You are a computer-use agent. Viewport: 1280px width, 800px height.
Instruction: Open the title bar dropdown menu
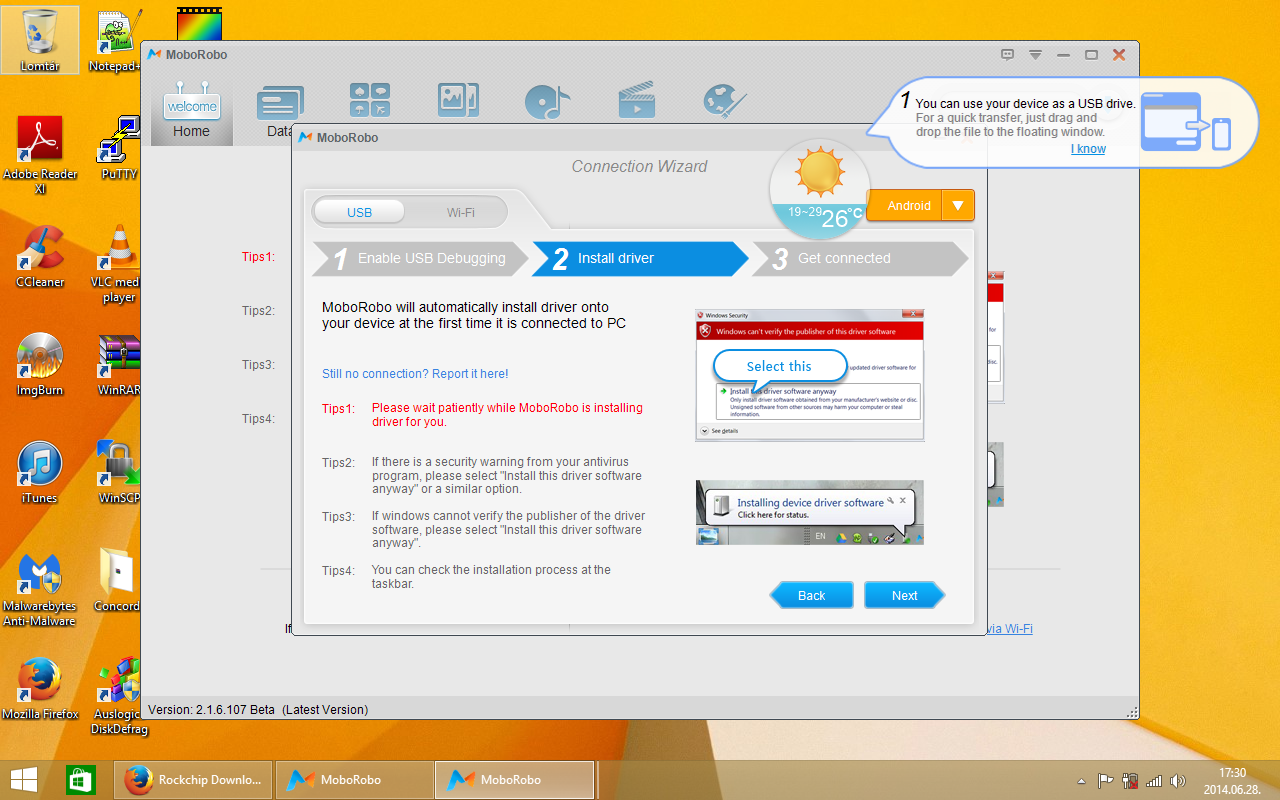click(x=1036, y=55)
